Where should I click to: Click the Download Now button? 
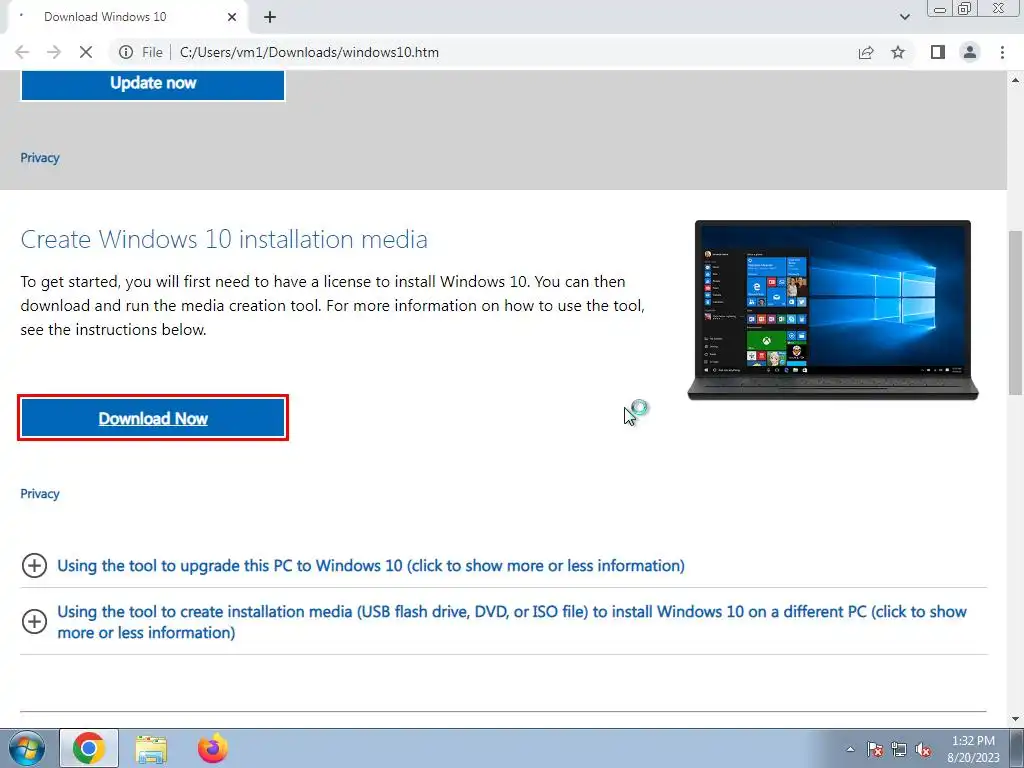click(x=153, y=418)
